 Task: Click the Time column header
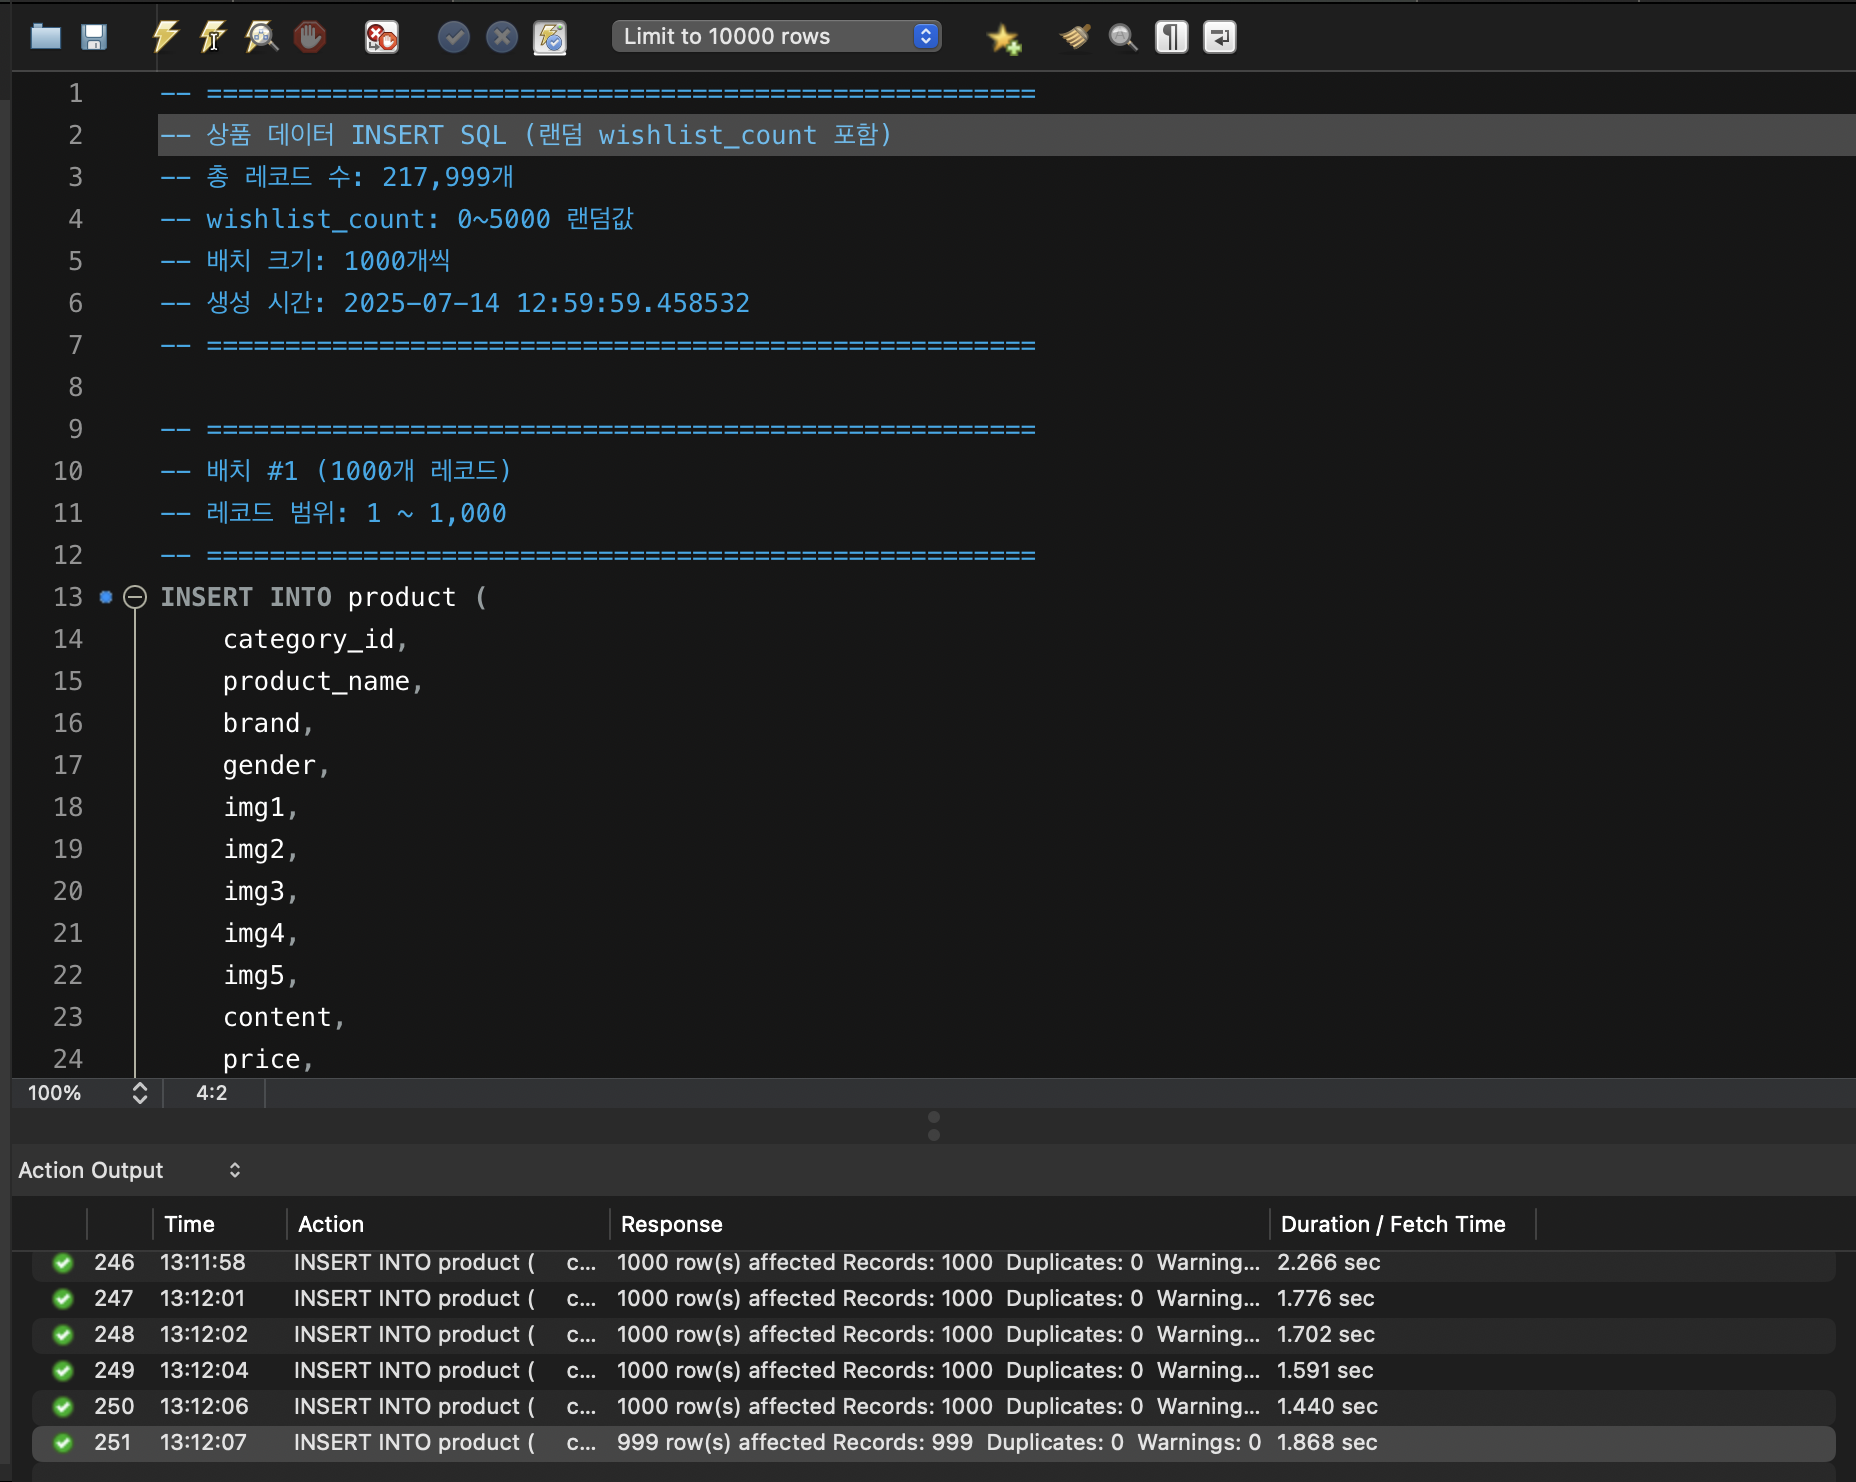click(x=189, y=1224)
